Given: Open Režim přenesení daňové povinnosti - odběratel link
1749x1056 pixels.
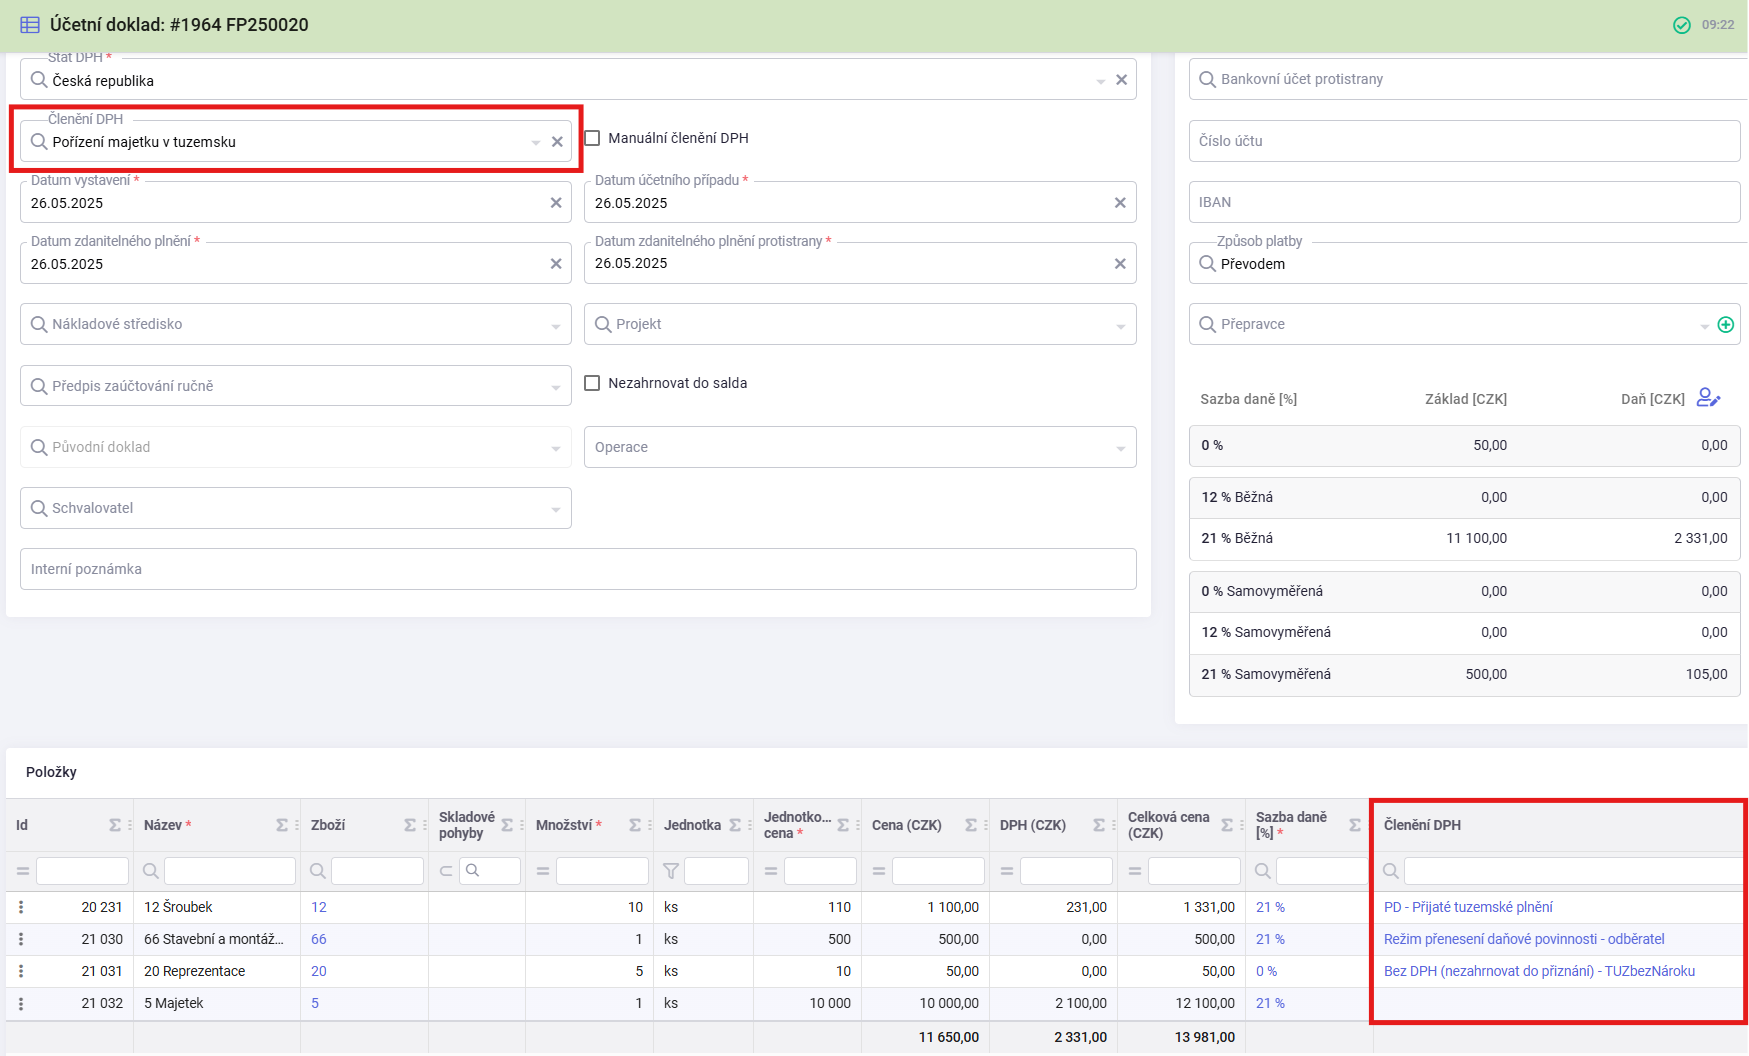Looking at the screenshot, I should (x=1524, y=939).
